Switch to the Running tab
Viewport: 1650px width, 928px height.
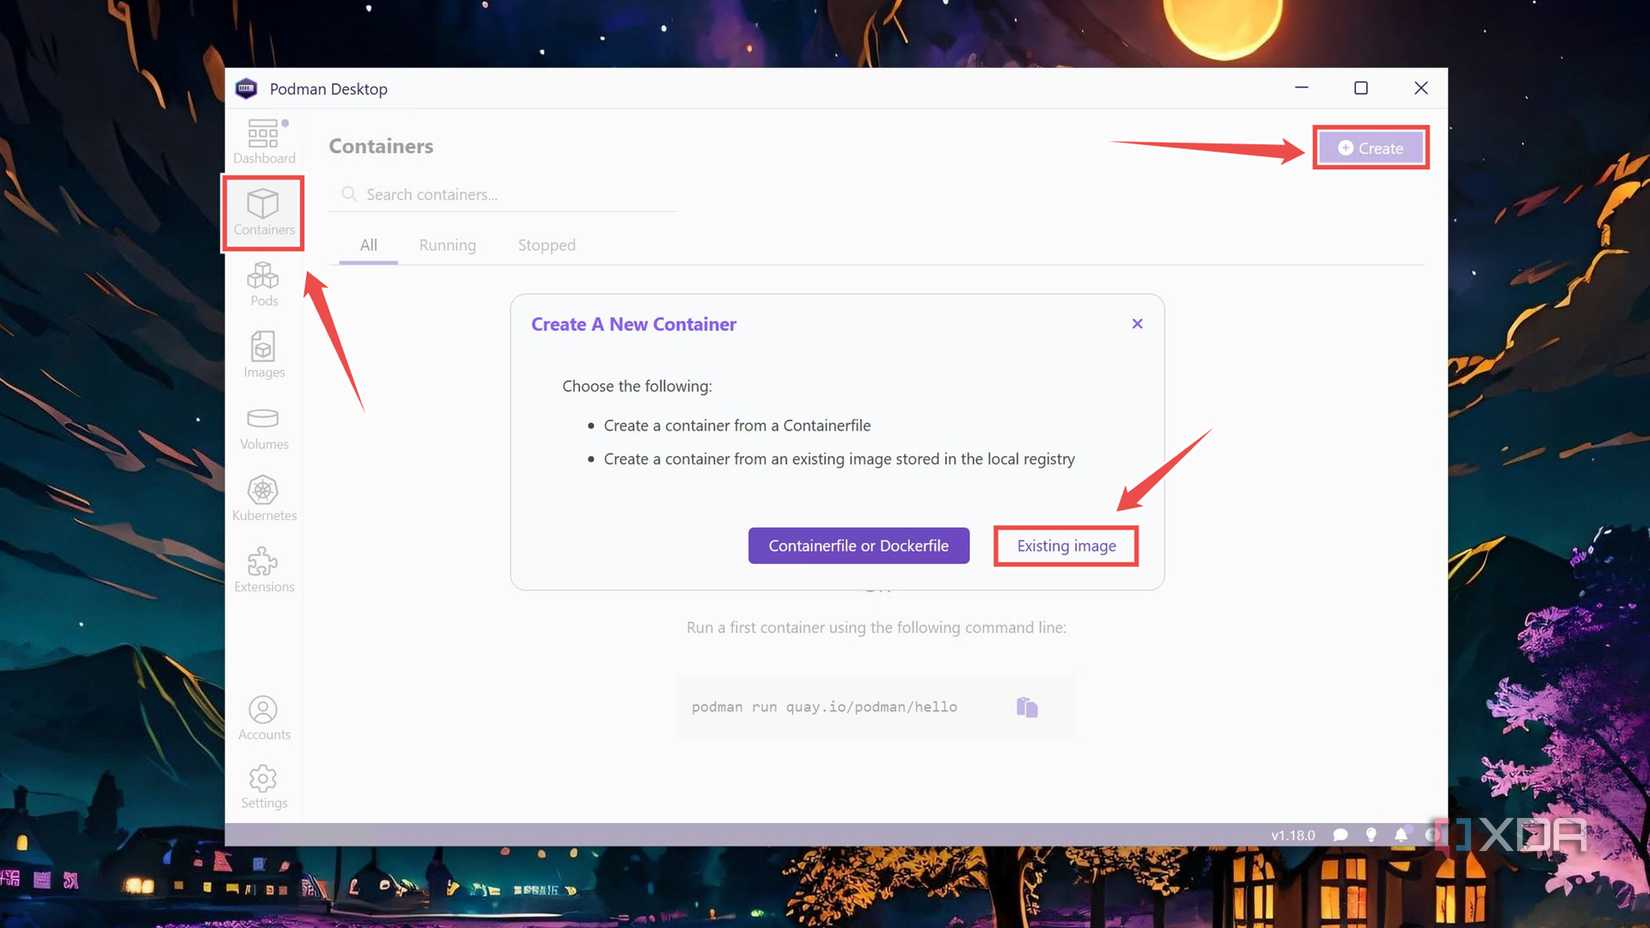pyautogui.click(x=447, y=245)
